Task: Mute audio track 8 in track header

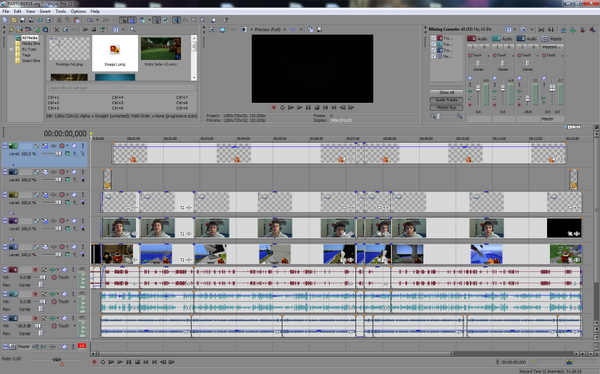Action: [65, 318]
